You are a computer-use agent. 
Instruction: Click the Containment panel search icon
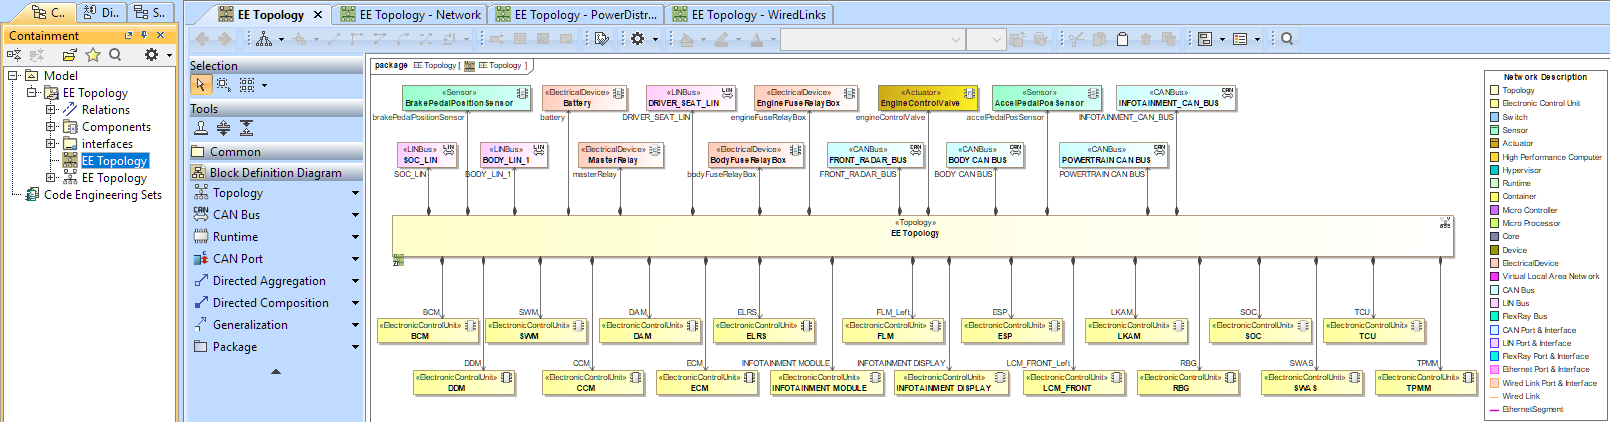tap(115, 55)
